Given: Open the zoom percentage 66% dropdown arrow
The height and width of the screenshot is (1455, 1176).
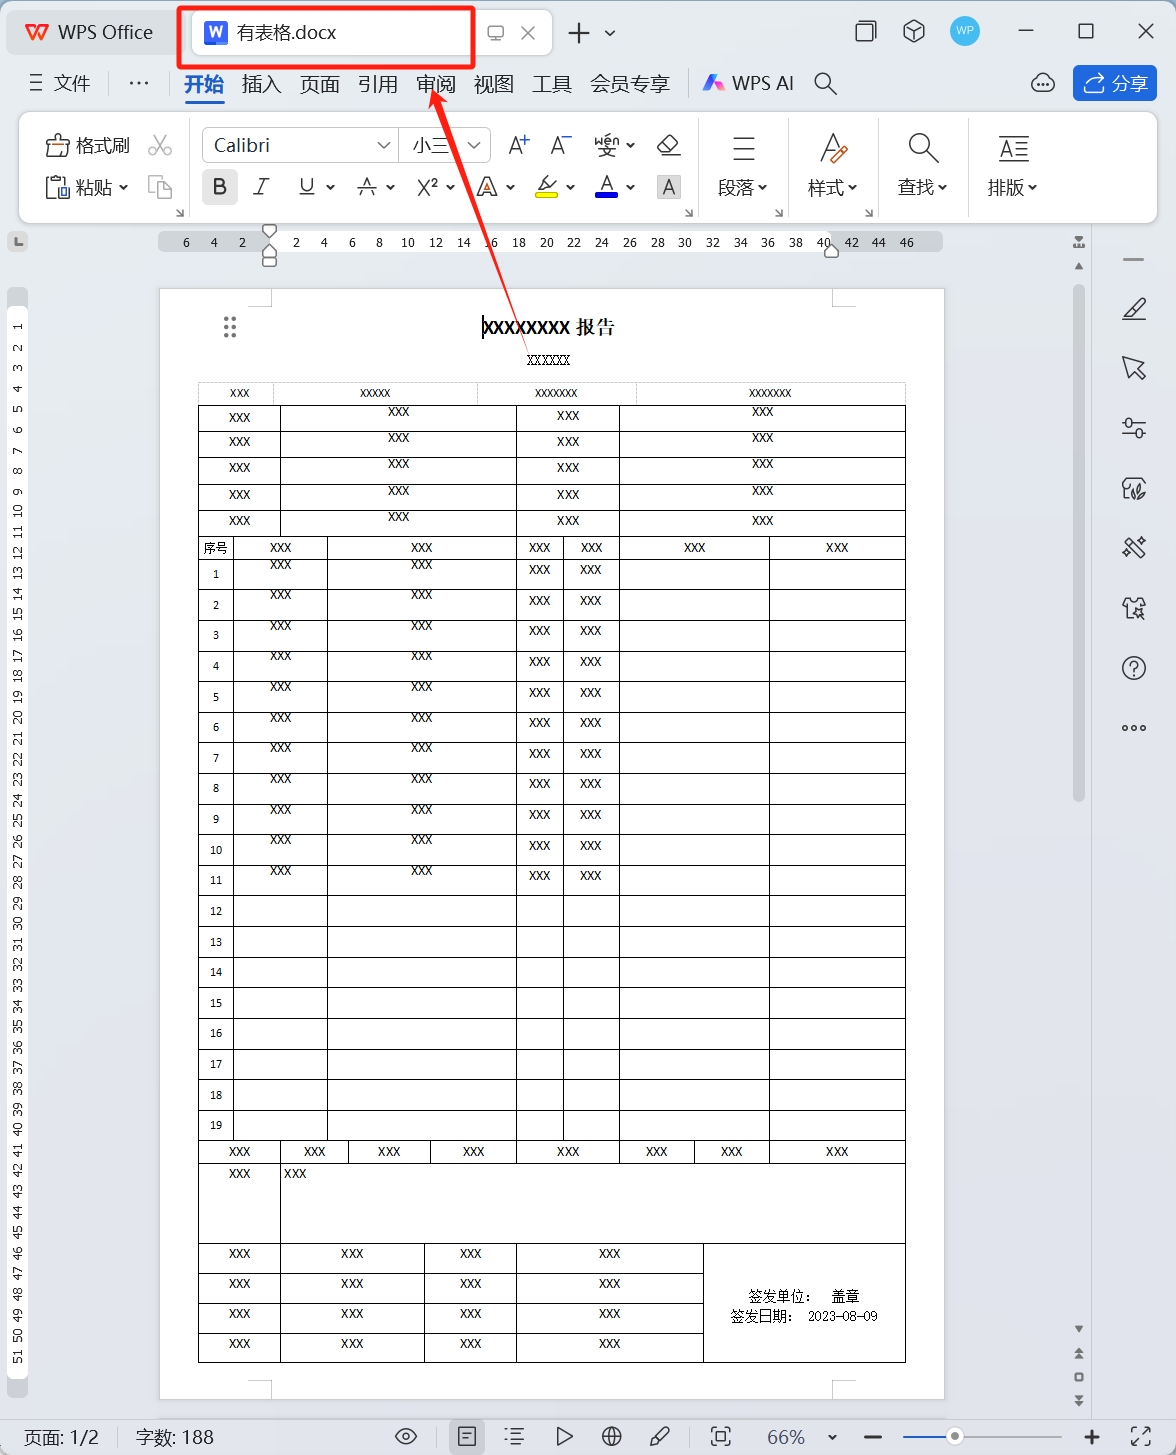Looking at the screenshot, I should pyautogui.click(x=832, y=1438).
